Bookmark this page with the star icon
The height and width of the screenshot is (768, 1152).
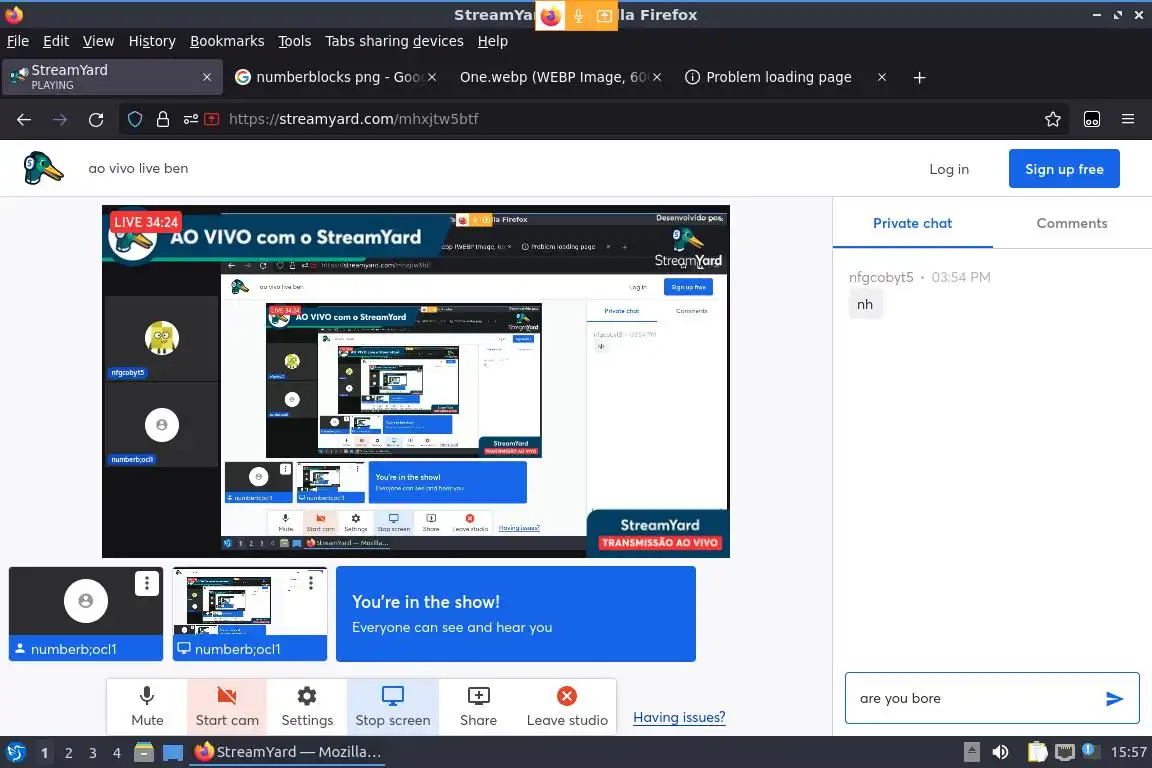tap(1053, 119)
